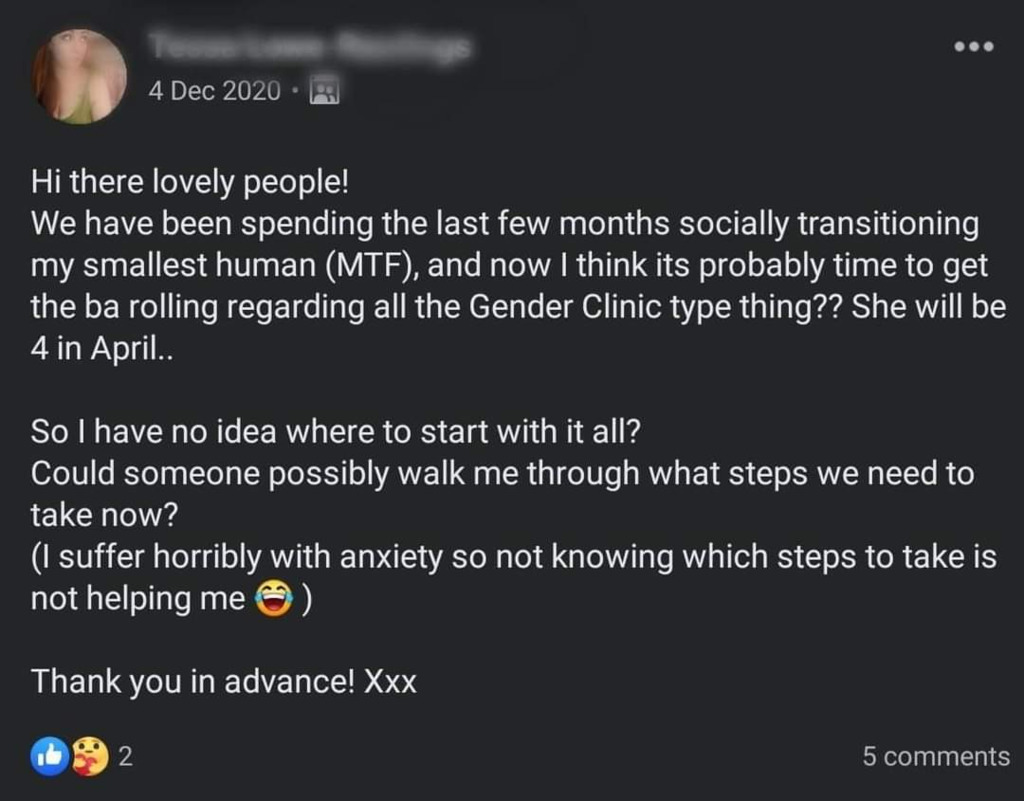The width and height of the screenshot is (1024, 801).
Task: Open the "5 comments" link
Action: [x=936, y=757]
